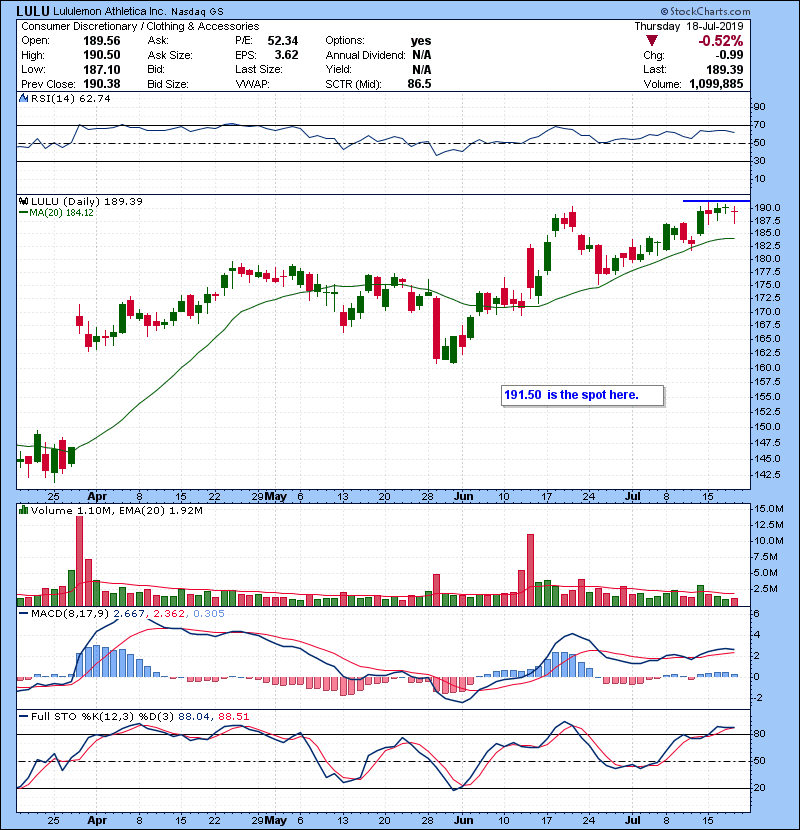
Task: Click the Prev Close value 190.38
Action: [102, 84]
